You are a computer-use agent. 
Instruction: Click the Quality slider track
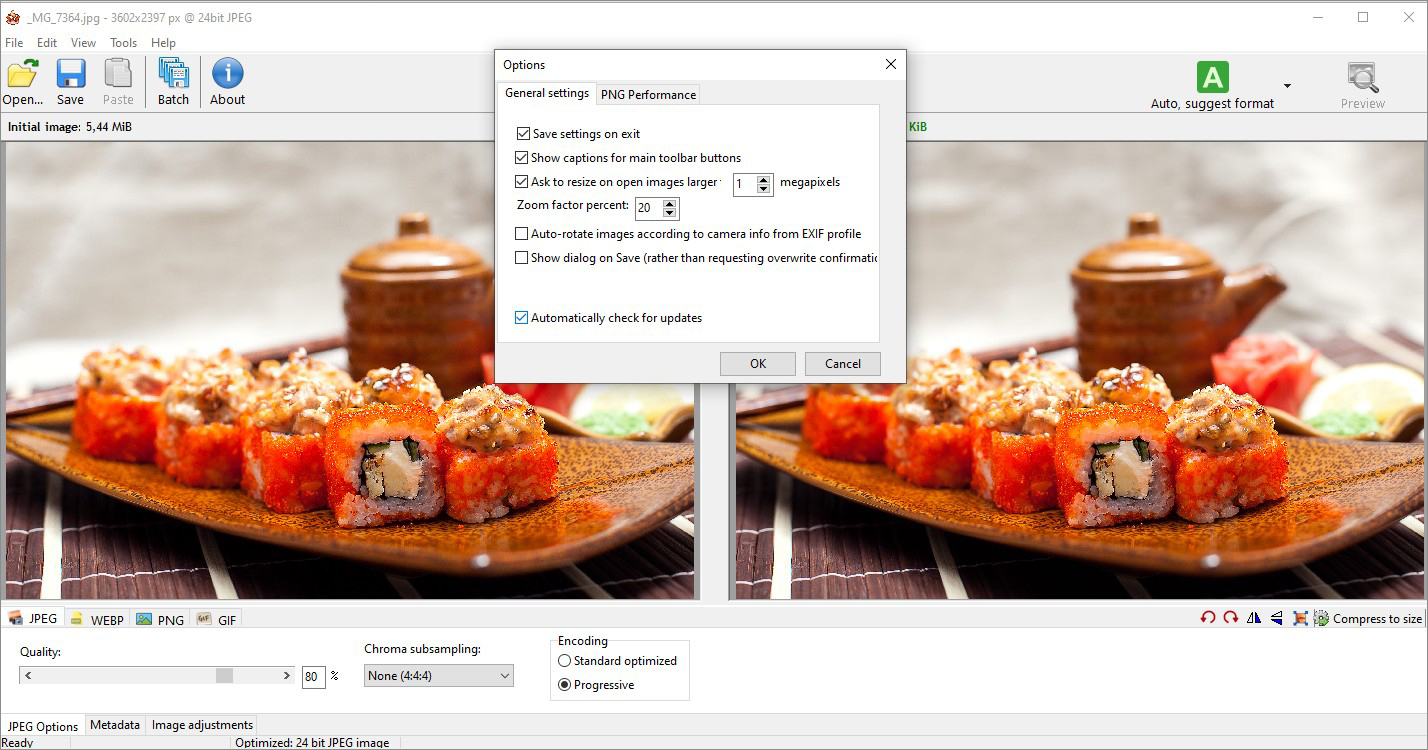157,676
